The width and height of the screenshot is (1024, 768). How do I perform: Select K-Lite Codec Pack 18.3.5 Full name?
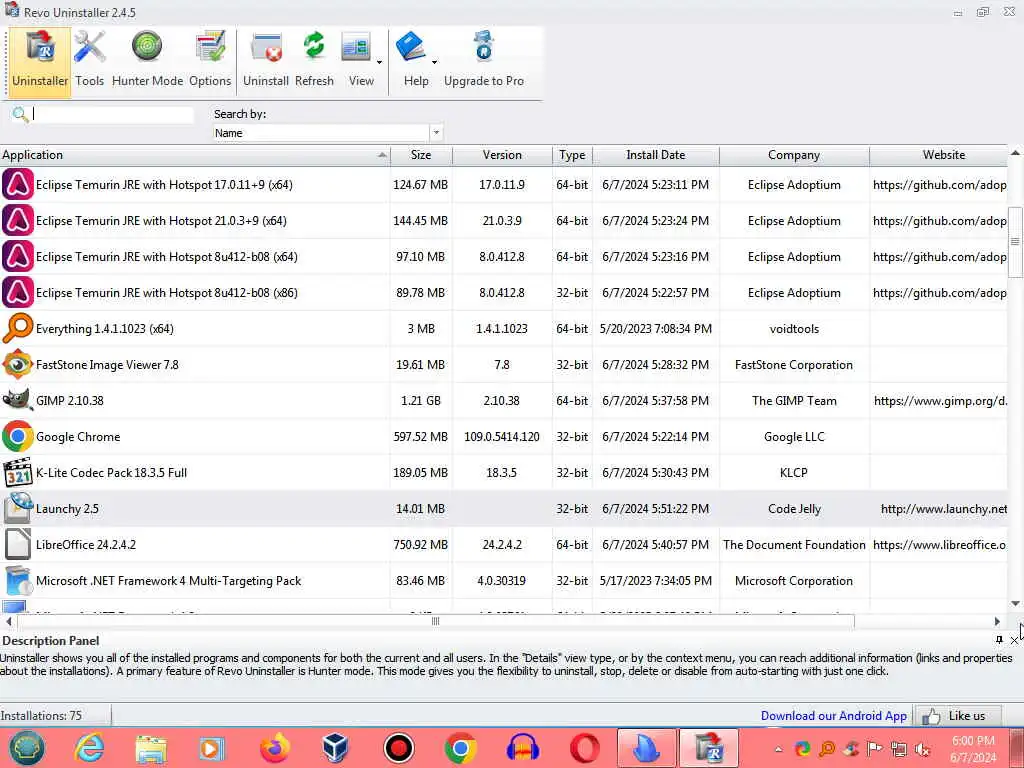tap(112, 472)
